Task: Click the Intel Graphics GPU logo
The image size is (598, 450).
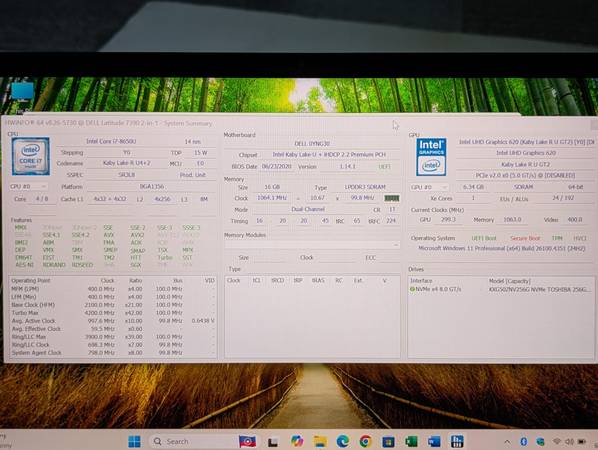Action: [431, 157]
